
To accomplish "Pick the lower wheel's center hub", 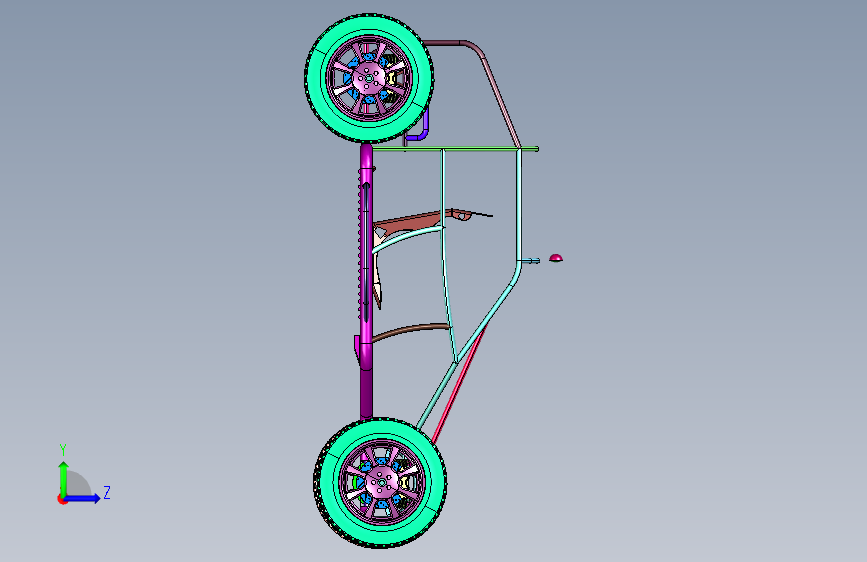I will click(x=381, y=483).
